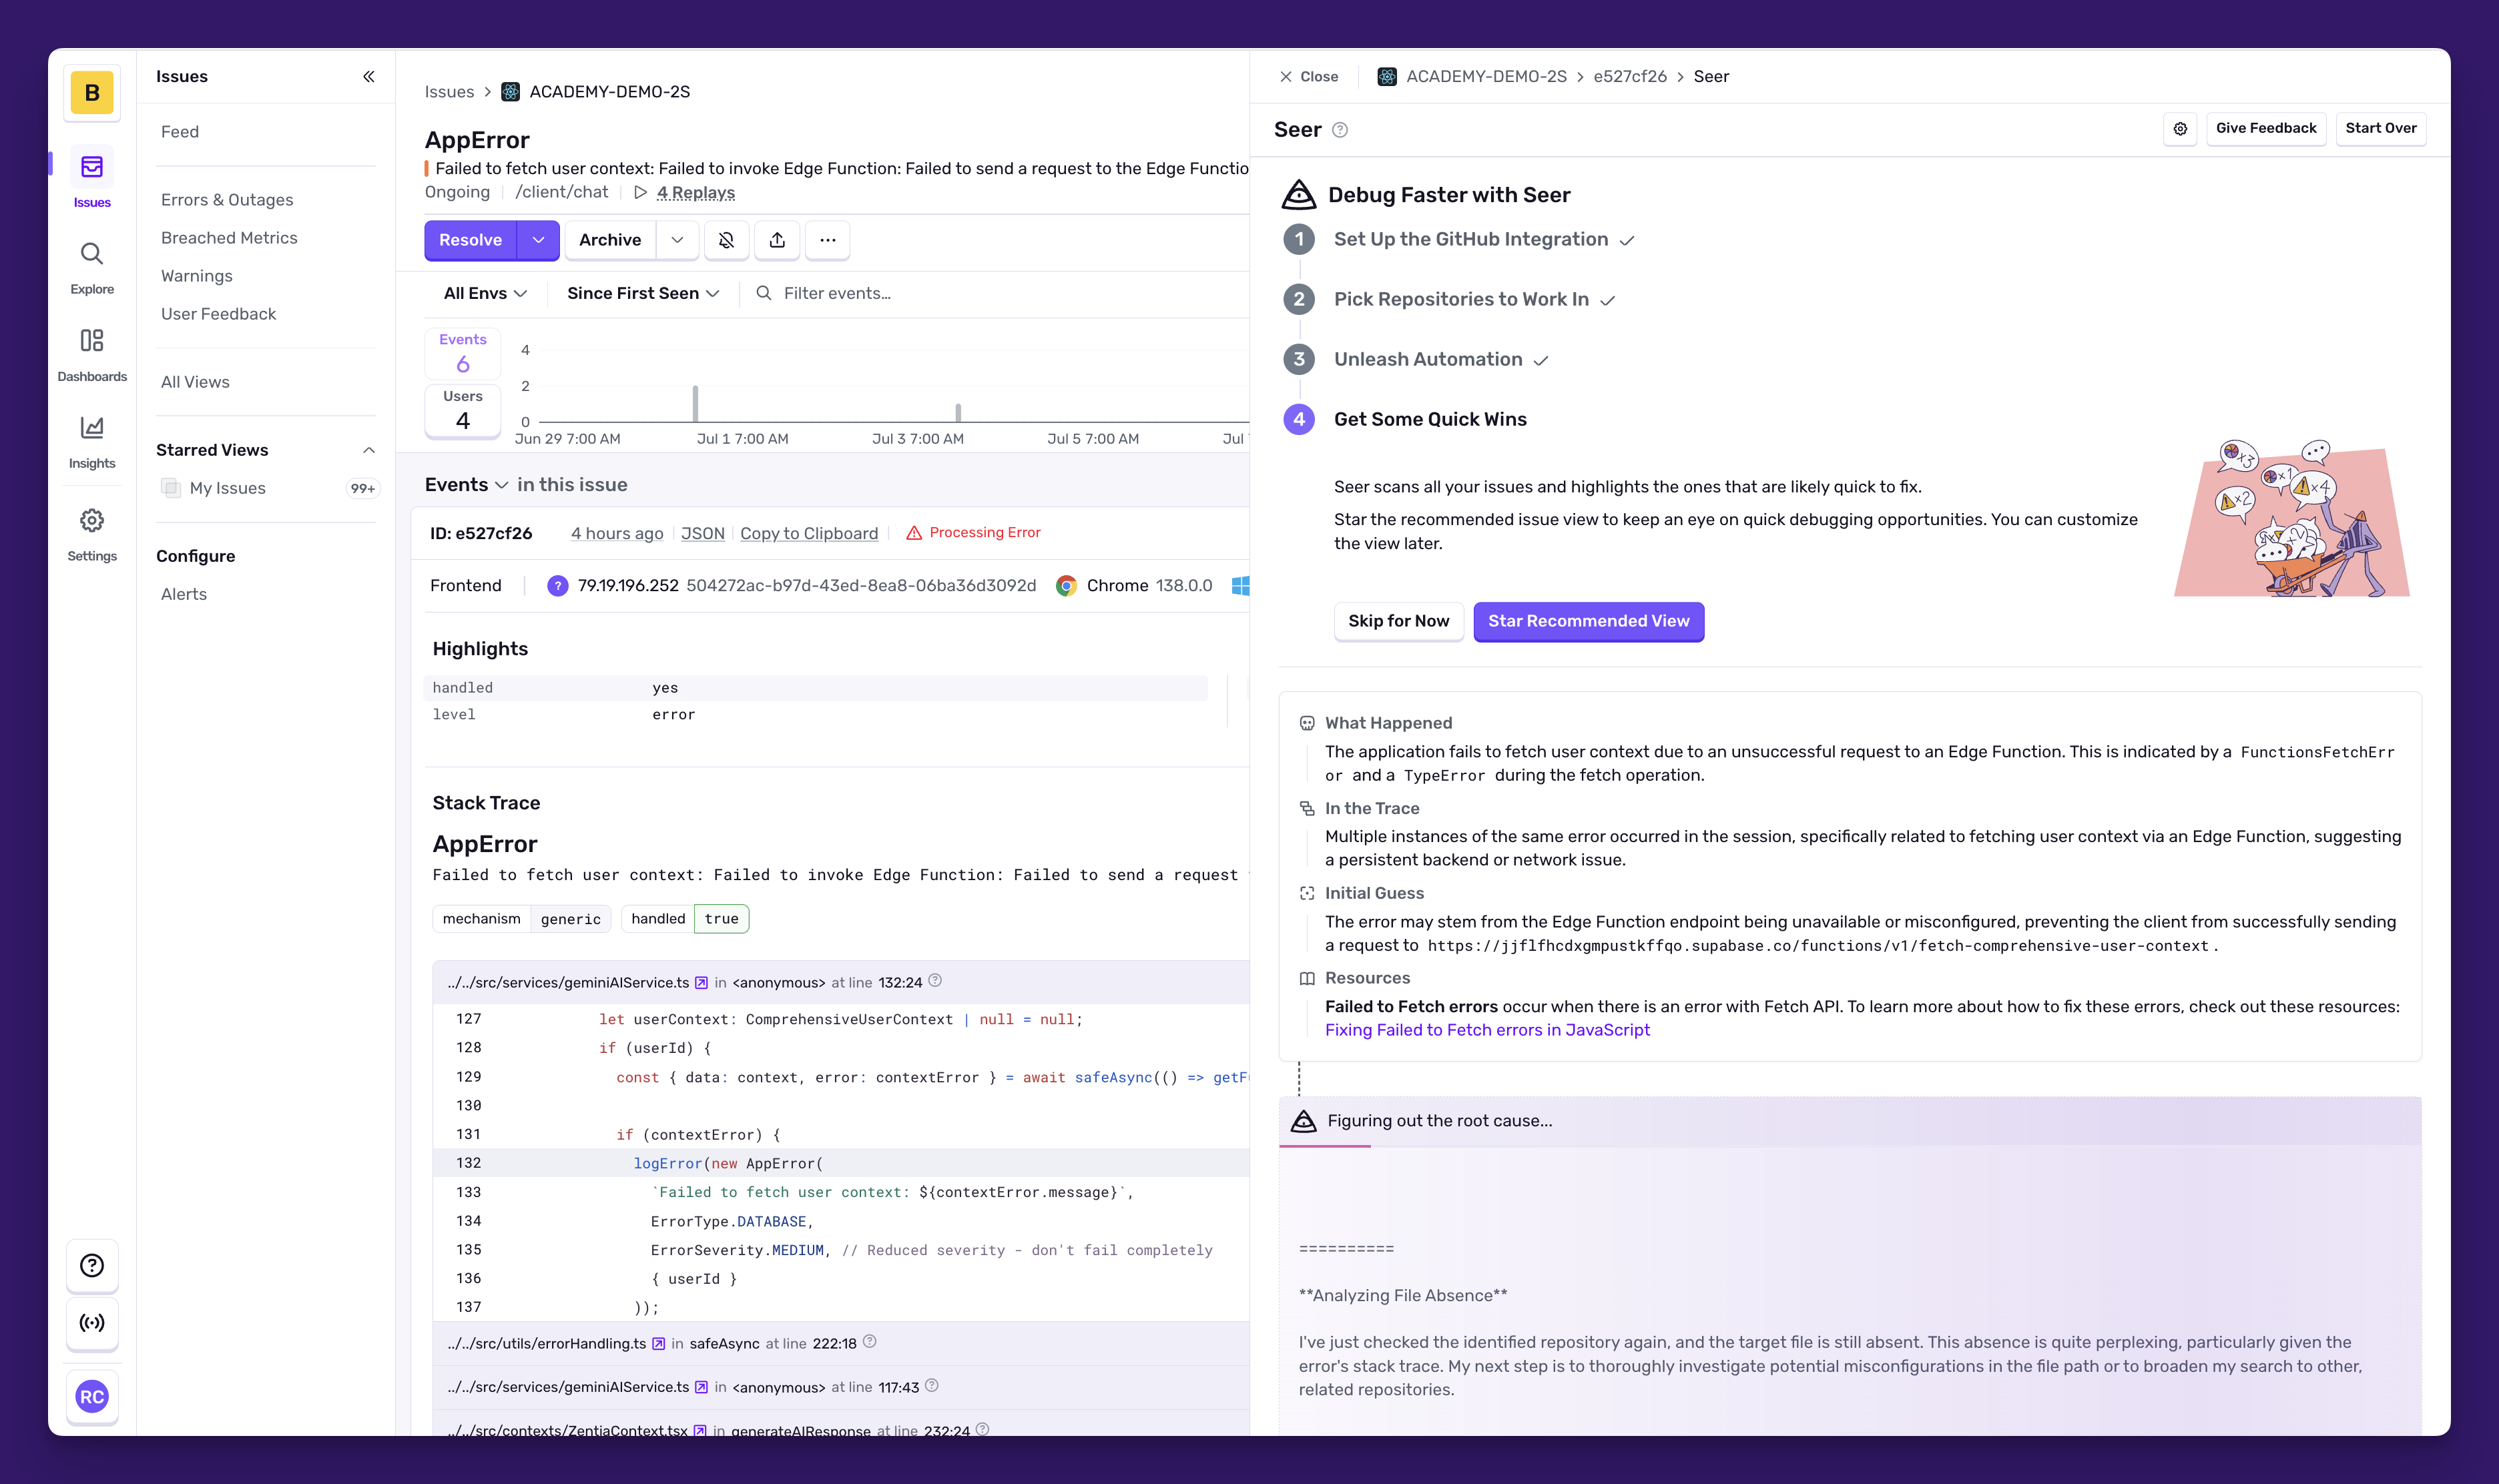Open the more actions ellipsis menu
2499x1484 pixels.
pyautogui.click(x=827, y=240)
